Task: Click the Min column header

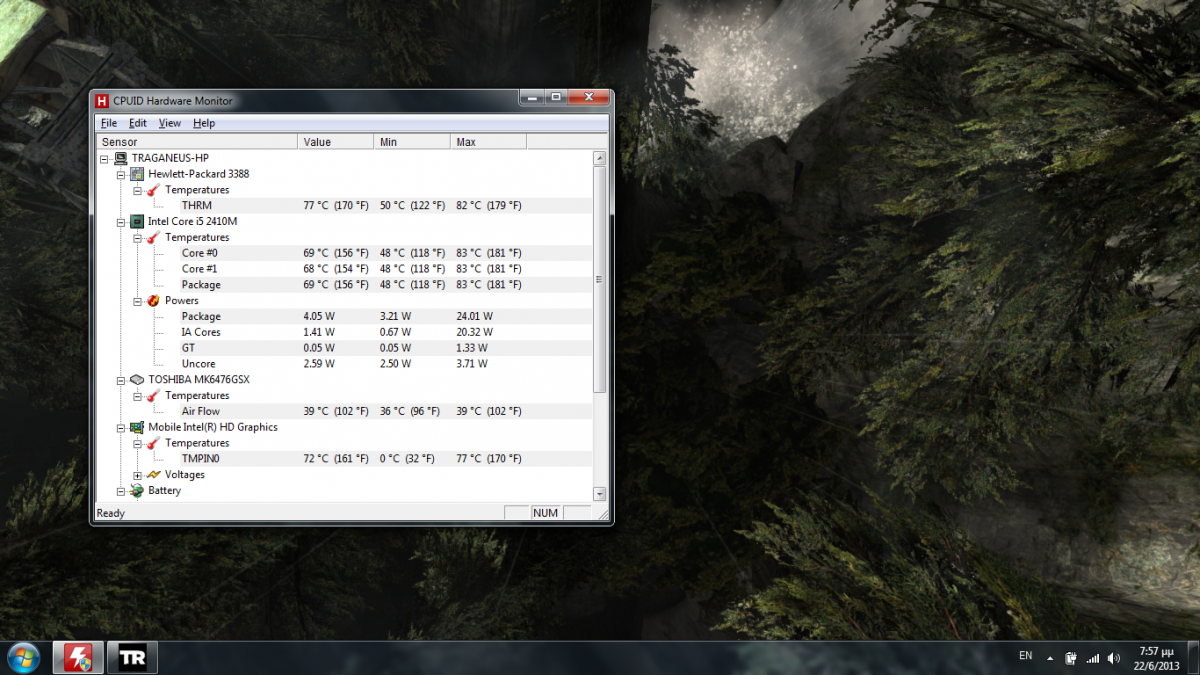Action: click(x=412, y=142)
